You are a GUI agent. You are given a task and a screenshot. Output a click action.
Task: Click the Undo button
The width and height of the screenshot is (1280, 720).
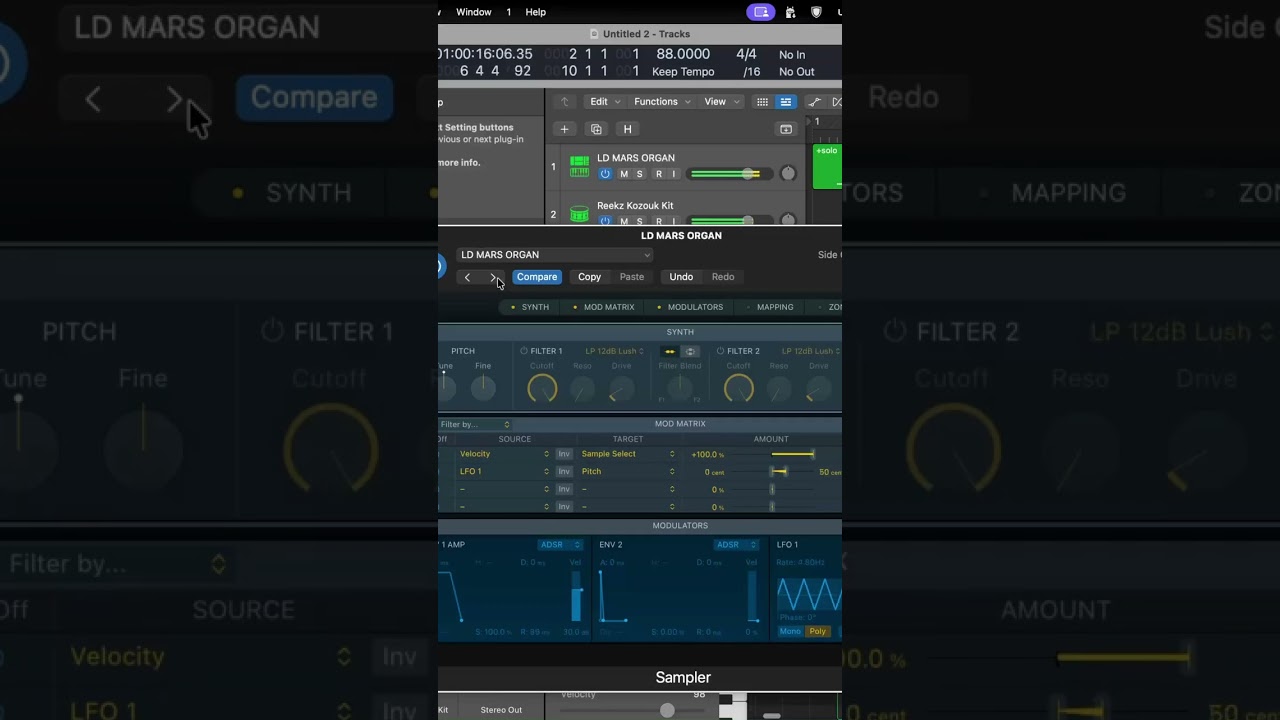pos(681,277)
